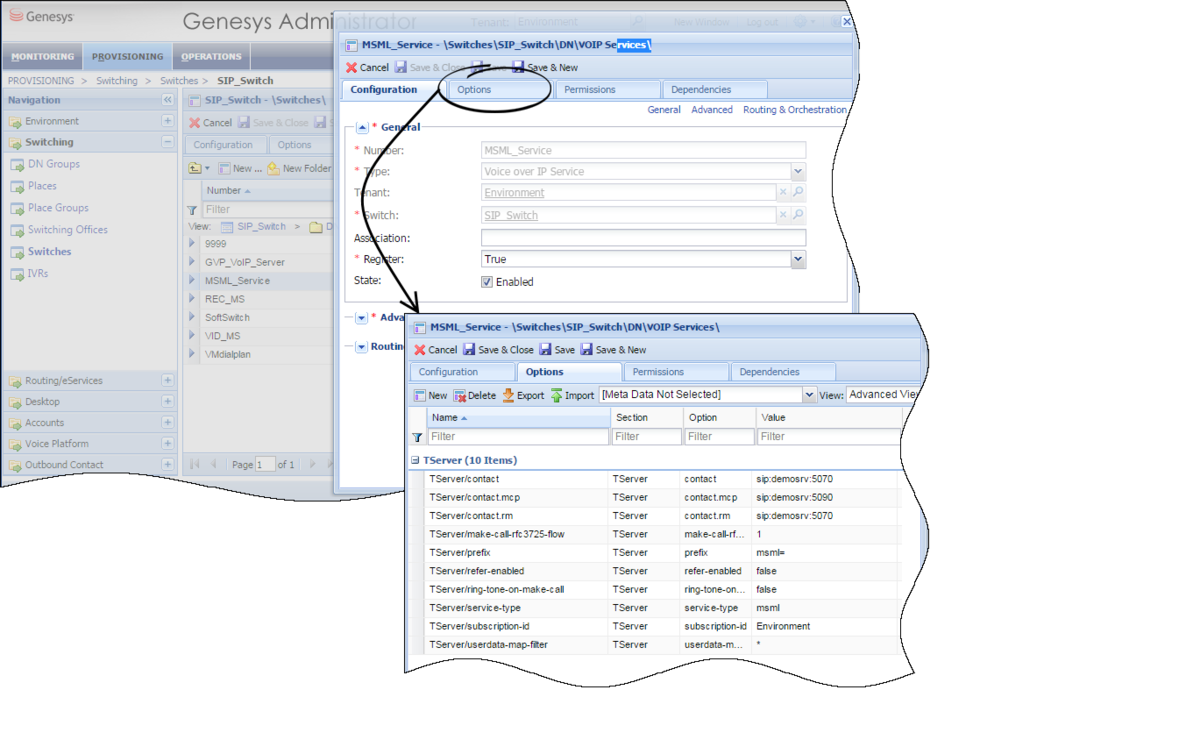1200x754 pixels.
Task: Click the funnel filter icon in SIP_Switch list
Action: click(x=193, y=210)
